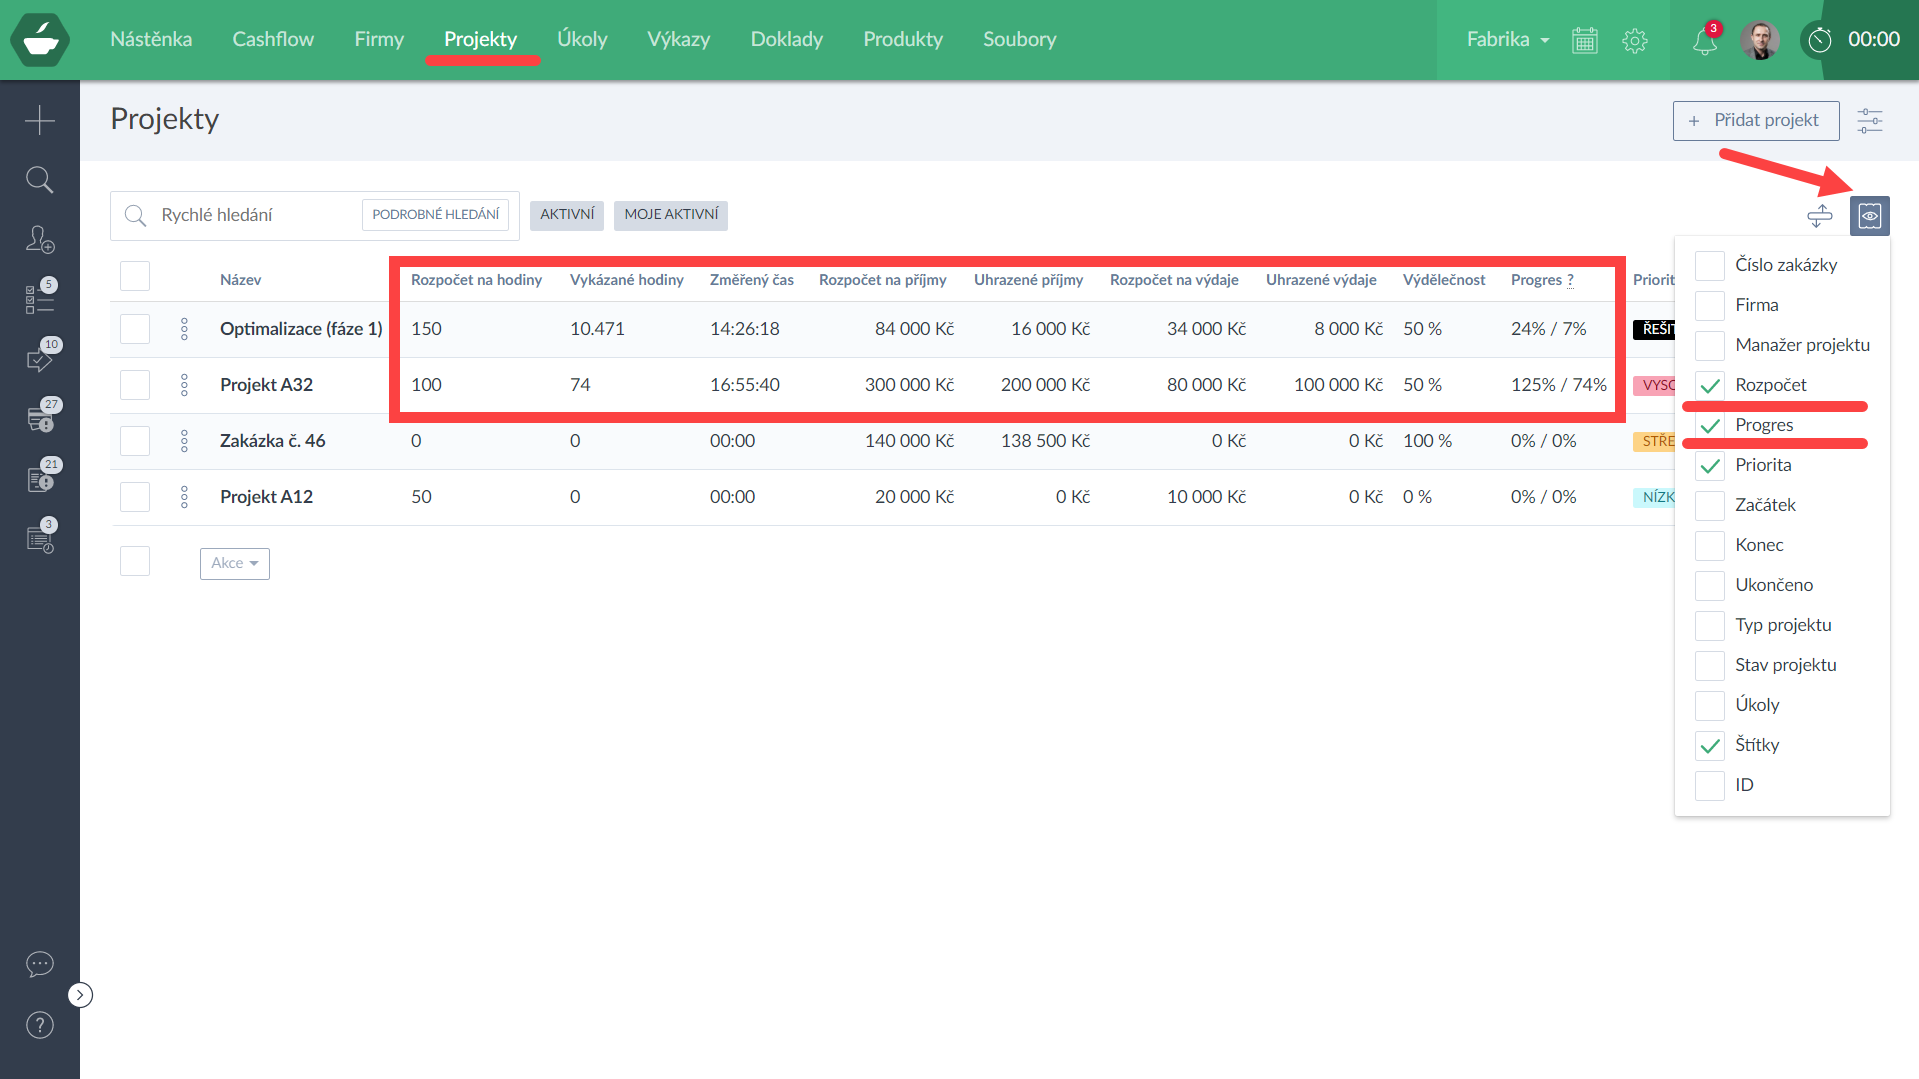The height and width of the screenshot is (1079, 1919).
Task: Enable the Číslo zakázky column checkbox
Action: tap(1710, 265)
